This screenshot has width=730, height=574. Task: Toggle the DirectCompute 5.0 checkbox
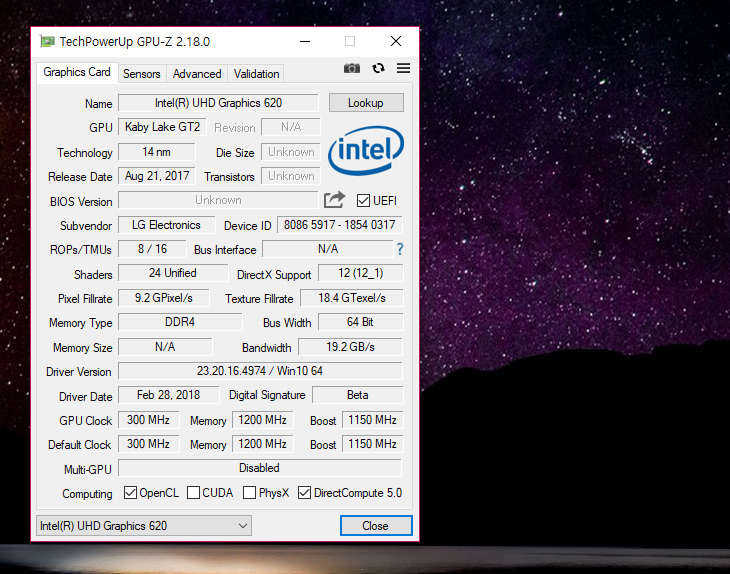coord(304,493)
